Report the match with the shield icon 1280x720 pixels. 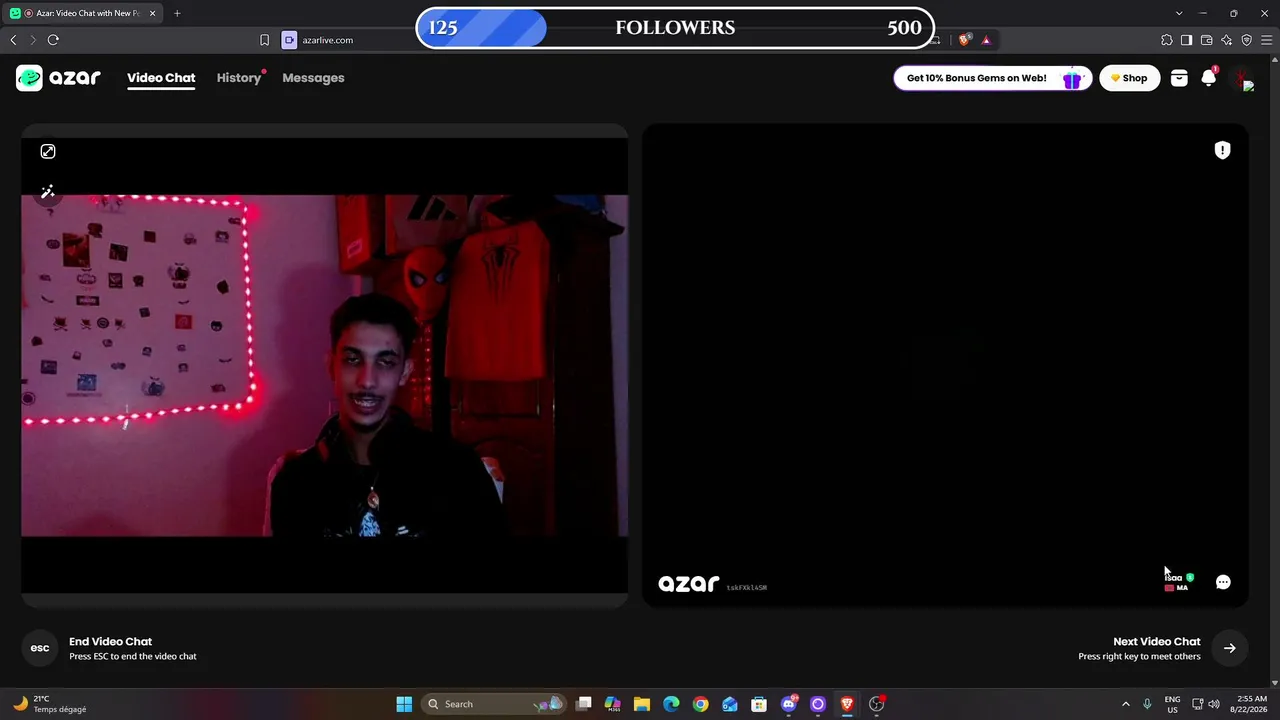coord(1222,150)
